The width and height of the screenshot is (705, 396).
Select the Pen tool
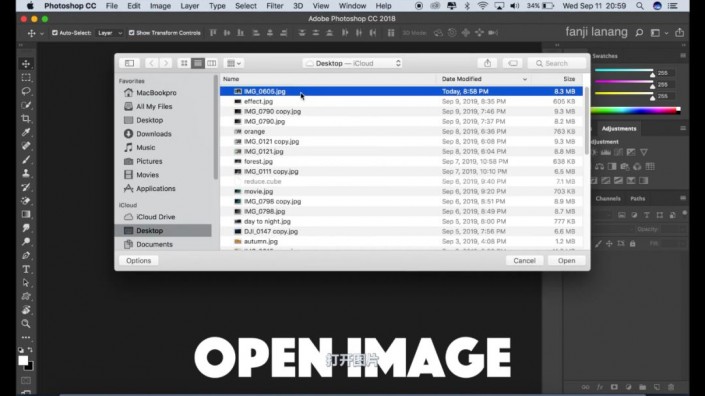click(26, 255)
